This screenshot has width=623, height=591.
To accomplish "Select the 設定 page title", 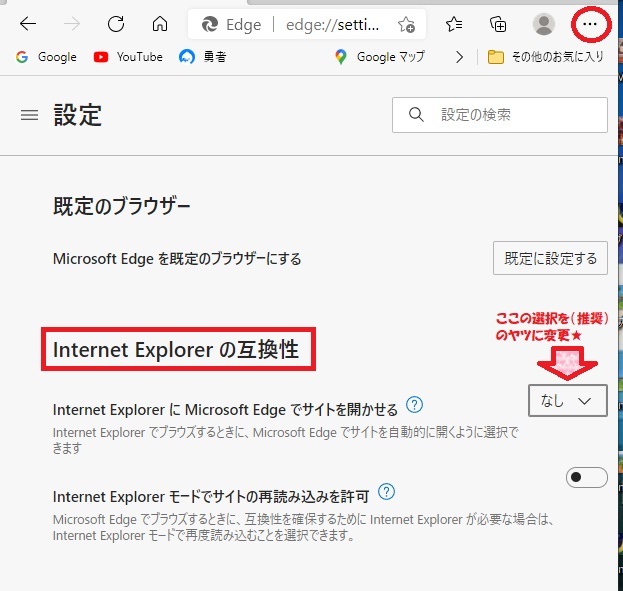I will click(x=77, y=115).
